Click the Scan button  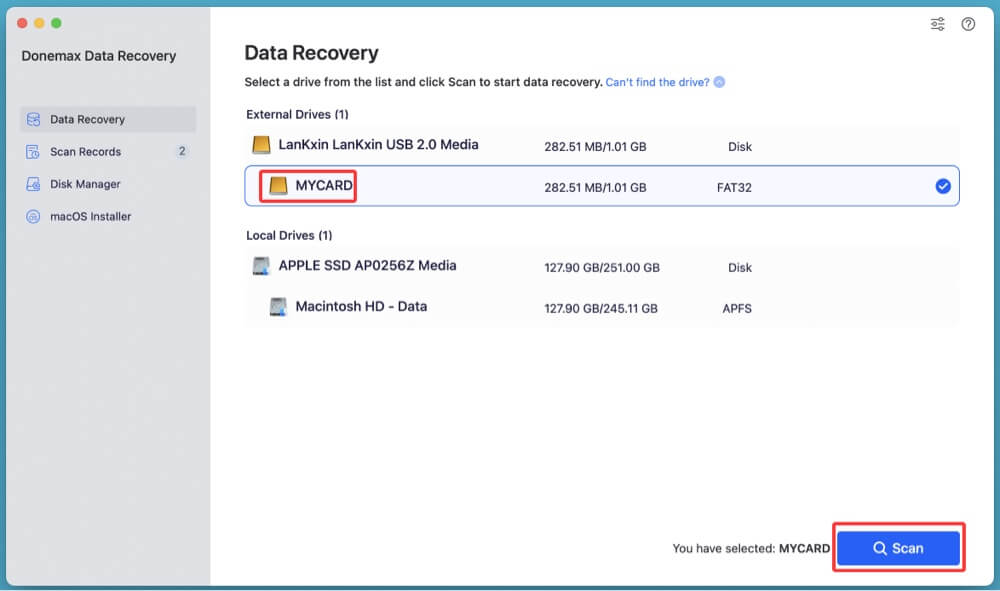(x=897, y=548)
